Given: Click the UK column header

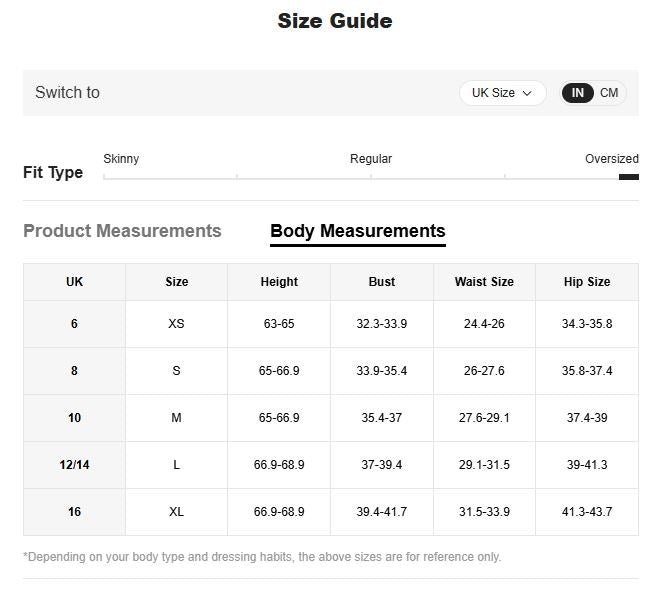Looking at the screenshot, I should point(75,282).
